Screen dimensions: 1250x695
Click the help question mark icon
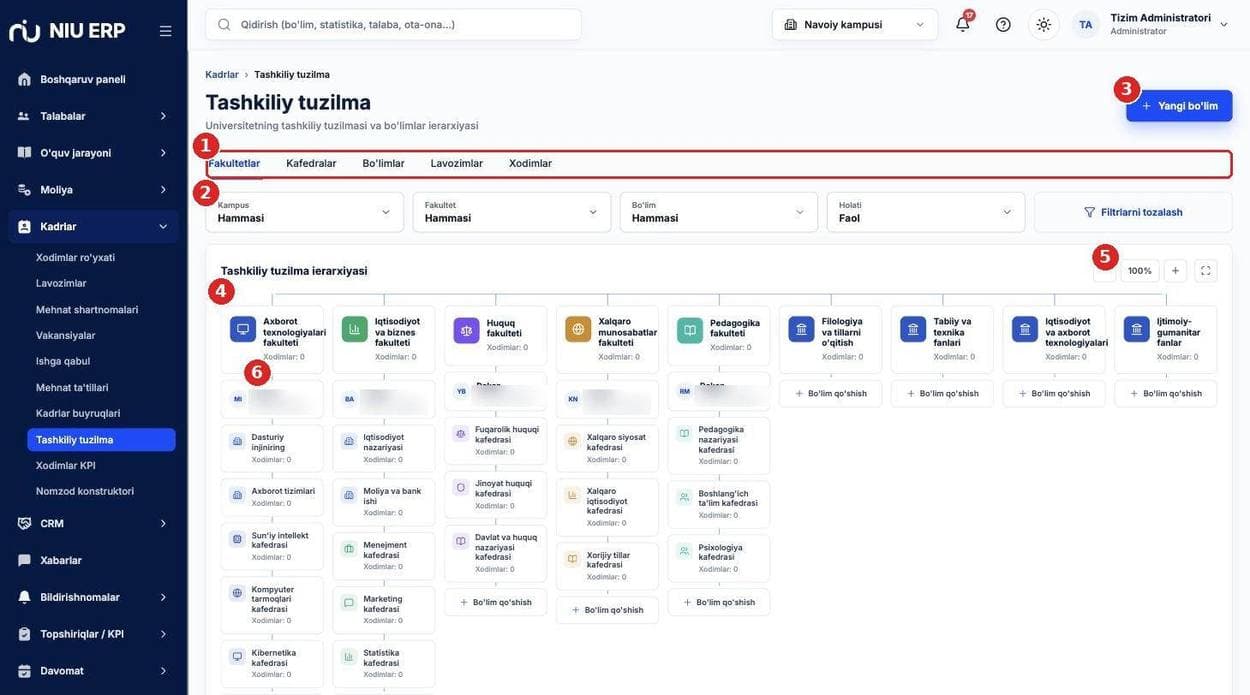1003,24
